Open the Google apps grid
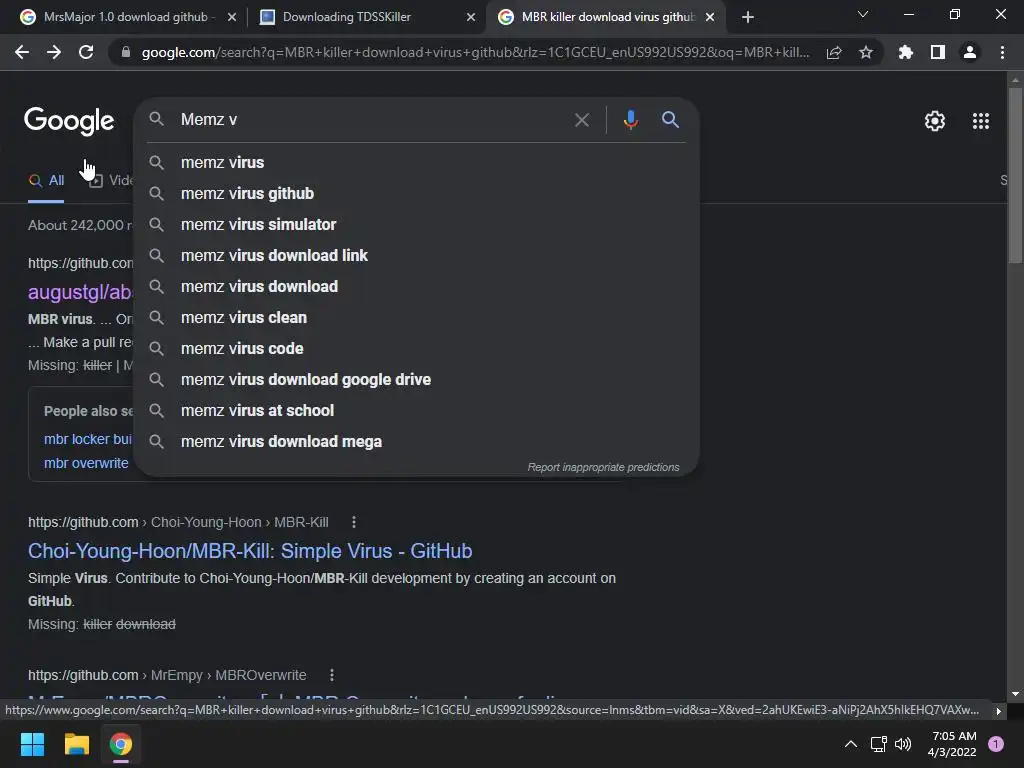This screenshot has width=1024, height=768. pos(981,121)
